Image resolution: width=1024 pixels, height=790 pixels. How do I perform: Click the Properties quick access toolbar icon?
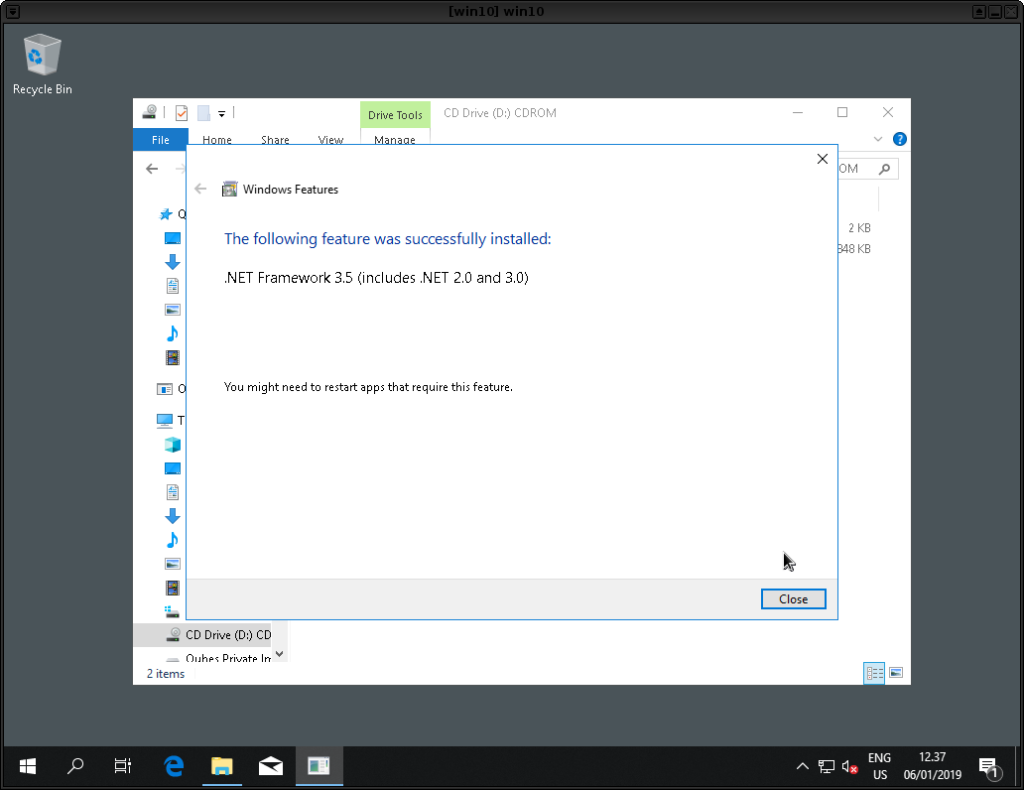[x=182, y=113]
